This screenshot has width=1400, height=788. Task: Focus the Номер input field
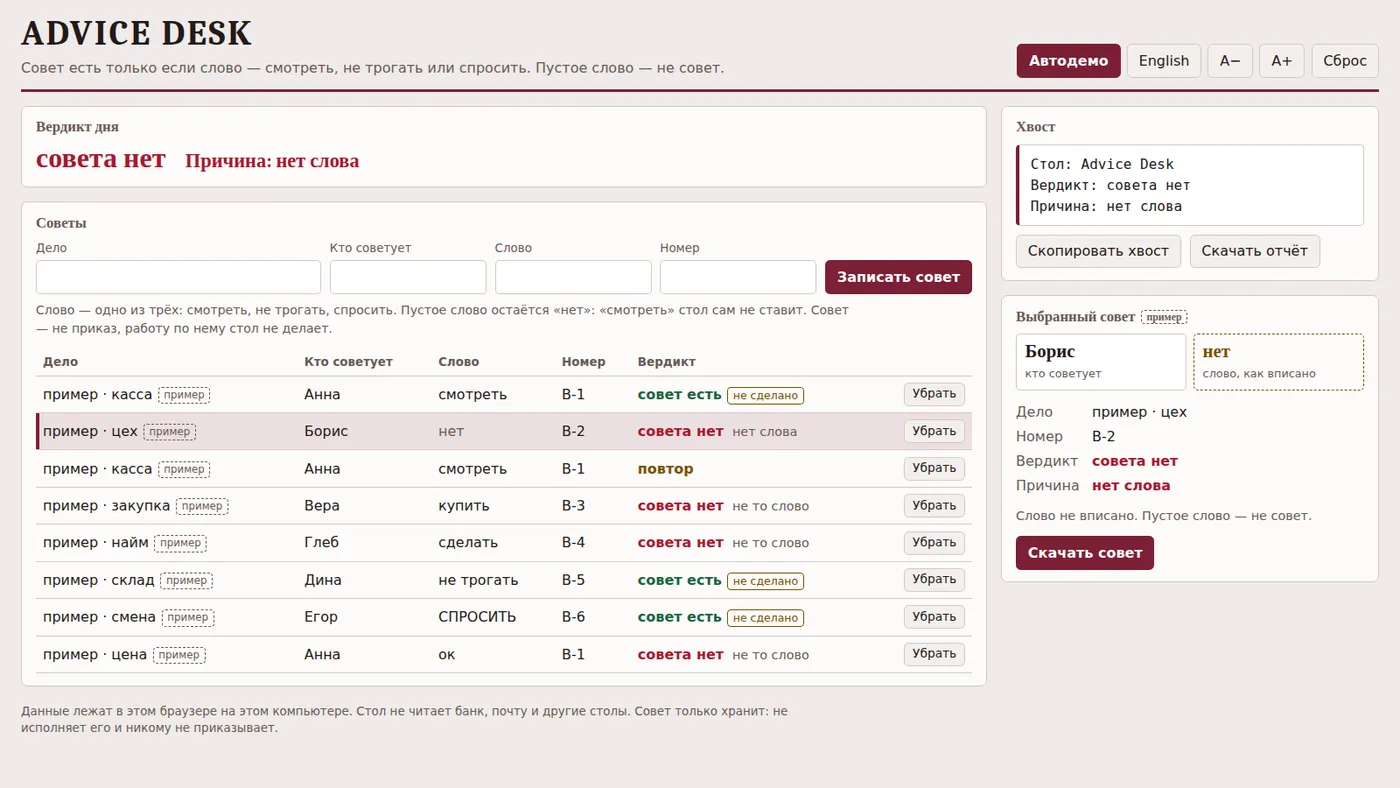point(738,277)
